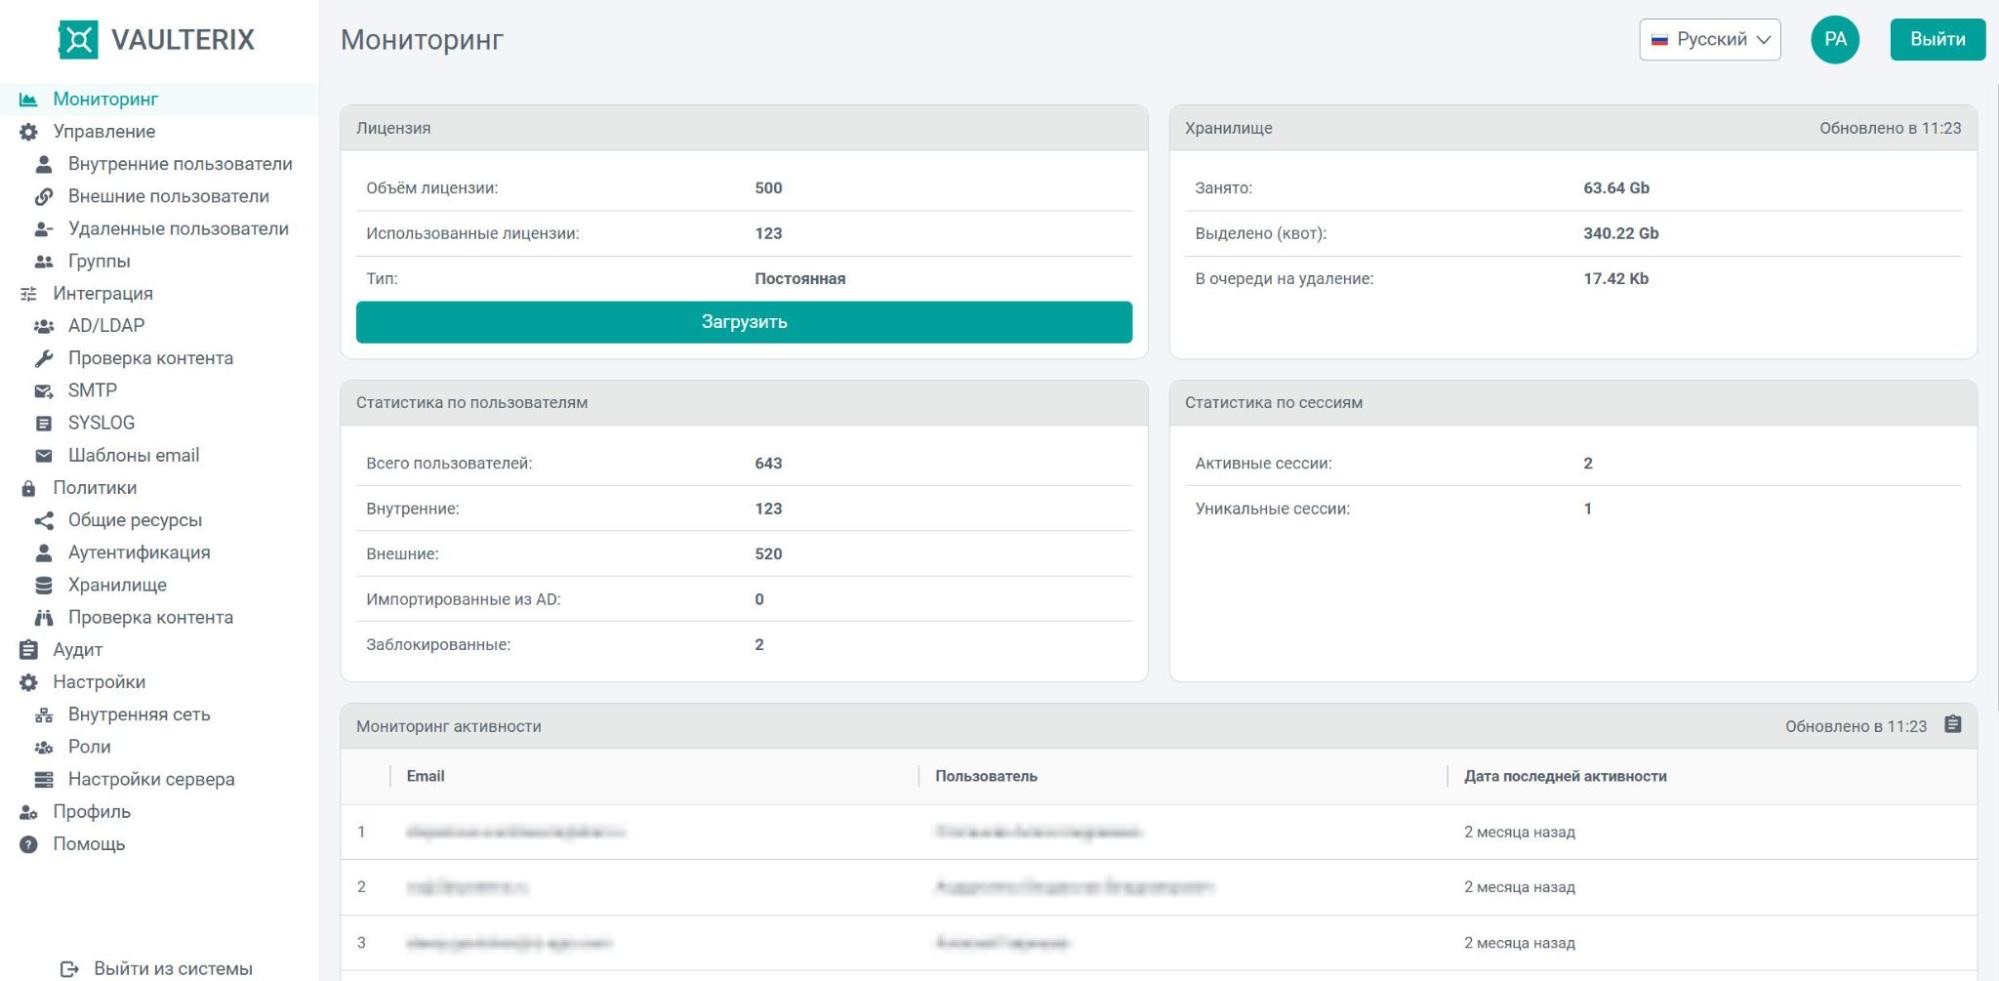Click the wrench icon beside Проверка контента
The image size is (1999, 981).
(x=44, y=358)
